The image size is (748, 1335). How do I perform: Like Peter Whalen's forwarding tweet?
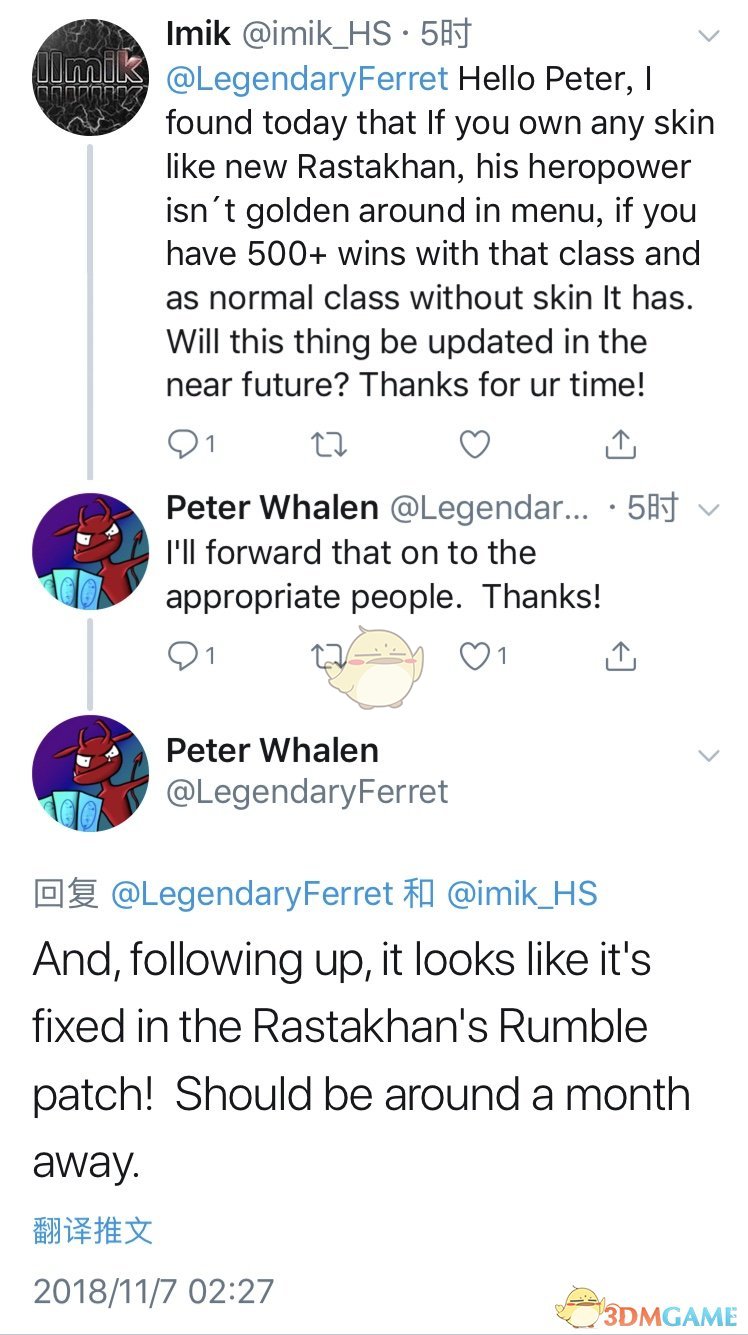pyautogui.click(x=474, y=656)
